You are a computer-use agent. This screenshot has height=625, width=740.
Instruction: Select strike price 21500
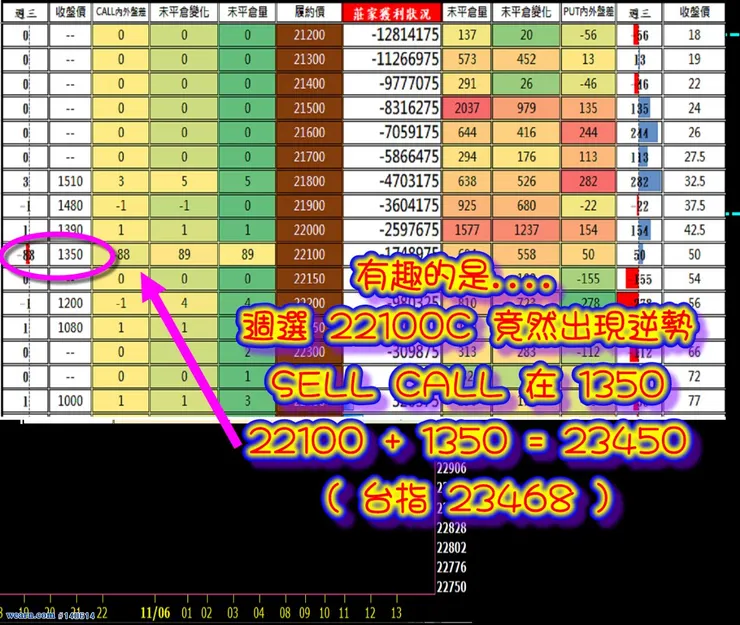pos(309,108)
